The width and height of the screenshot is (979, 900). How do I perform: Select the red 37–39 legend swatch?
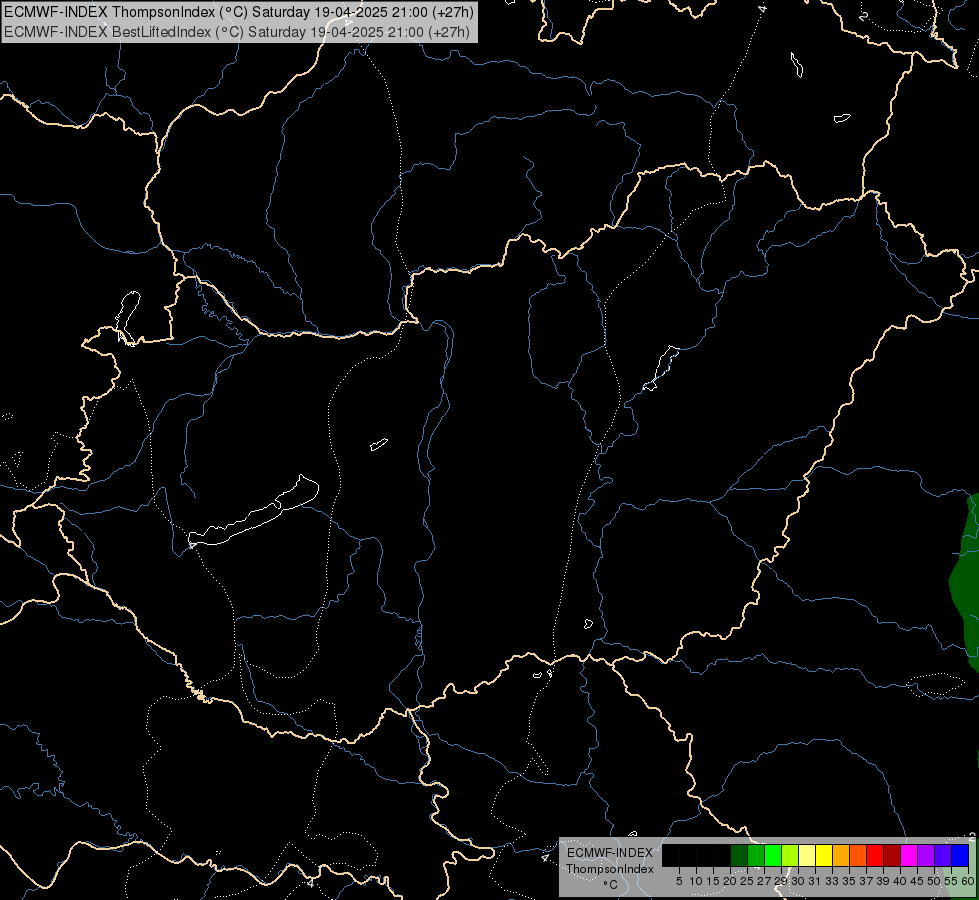pos(875,855)
